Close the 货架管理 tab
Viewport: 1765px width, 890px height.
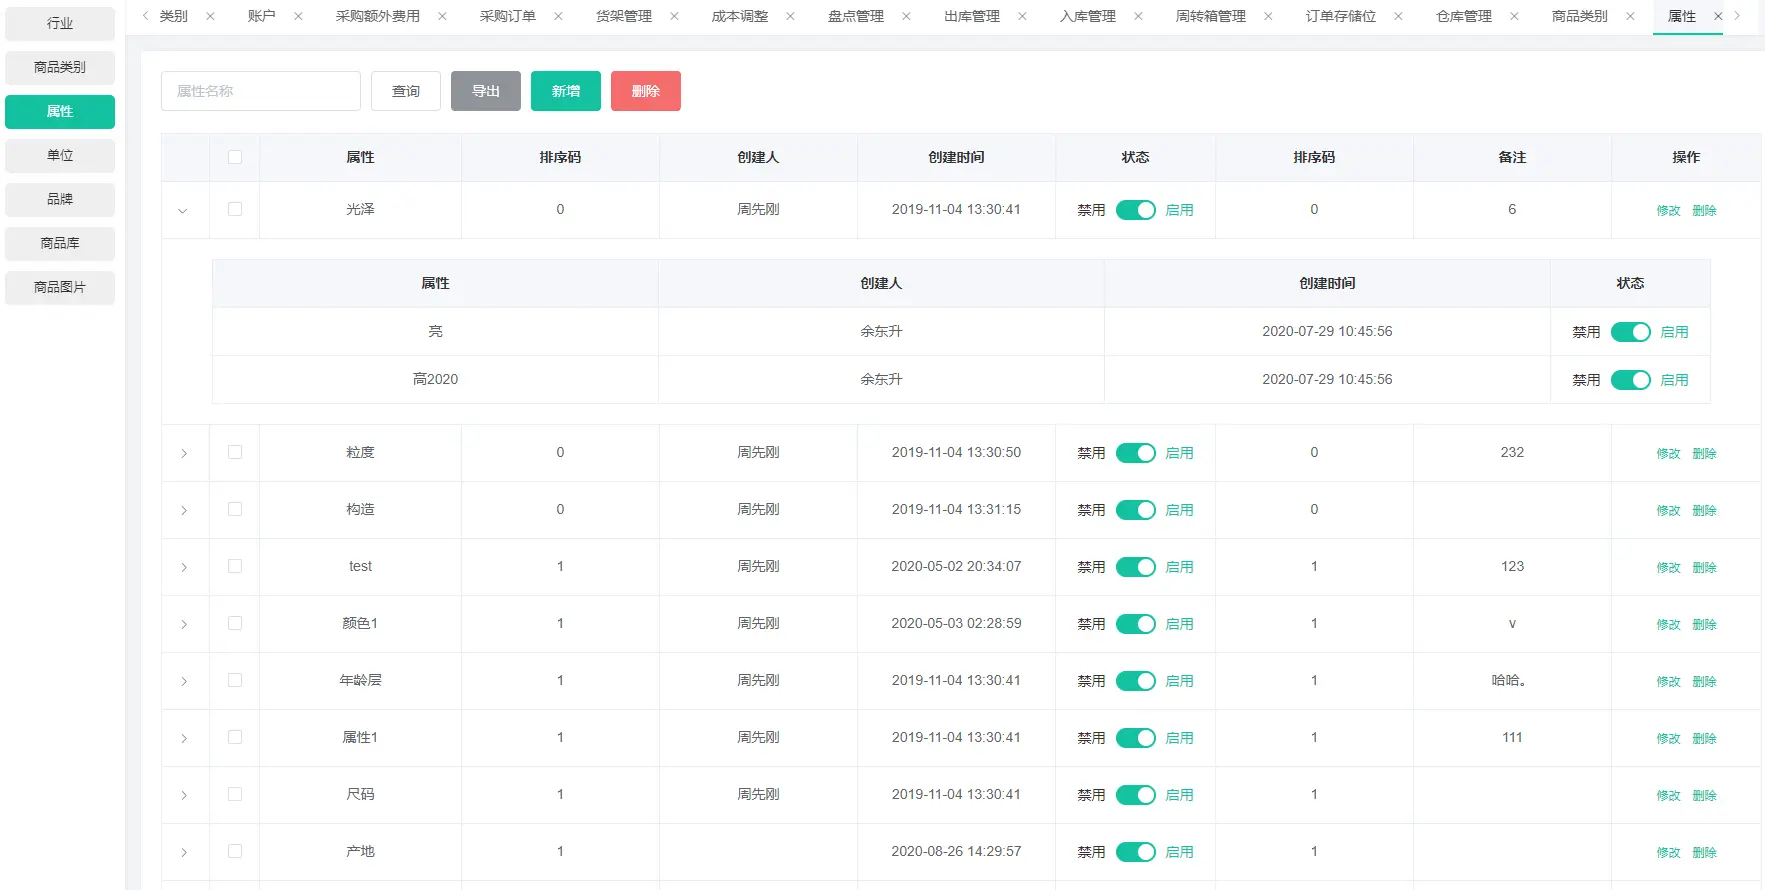(x=674, y=16)
